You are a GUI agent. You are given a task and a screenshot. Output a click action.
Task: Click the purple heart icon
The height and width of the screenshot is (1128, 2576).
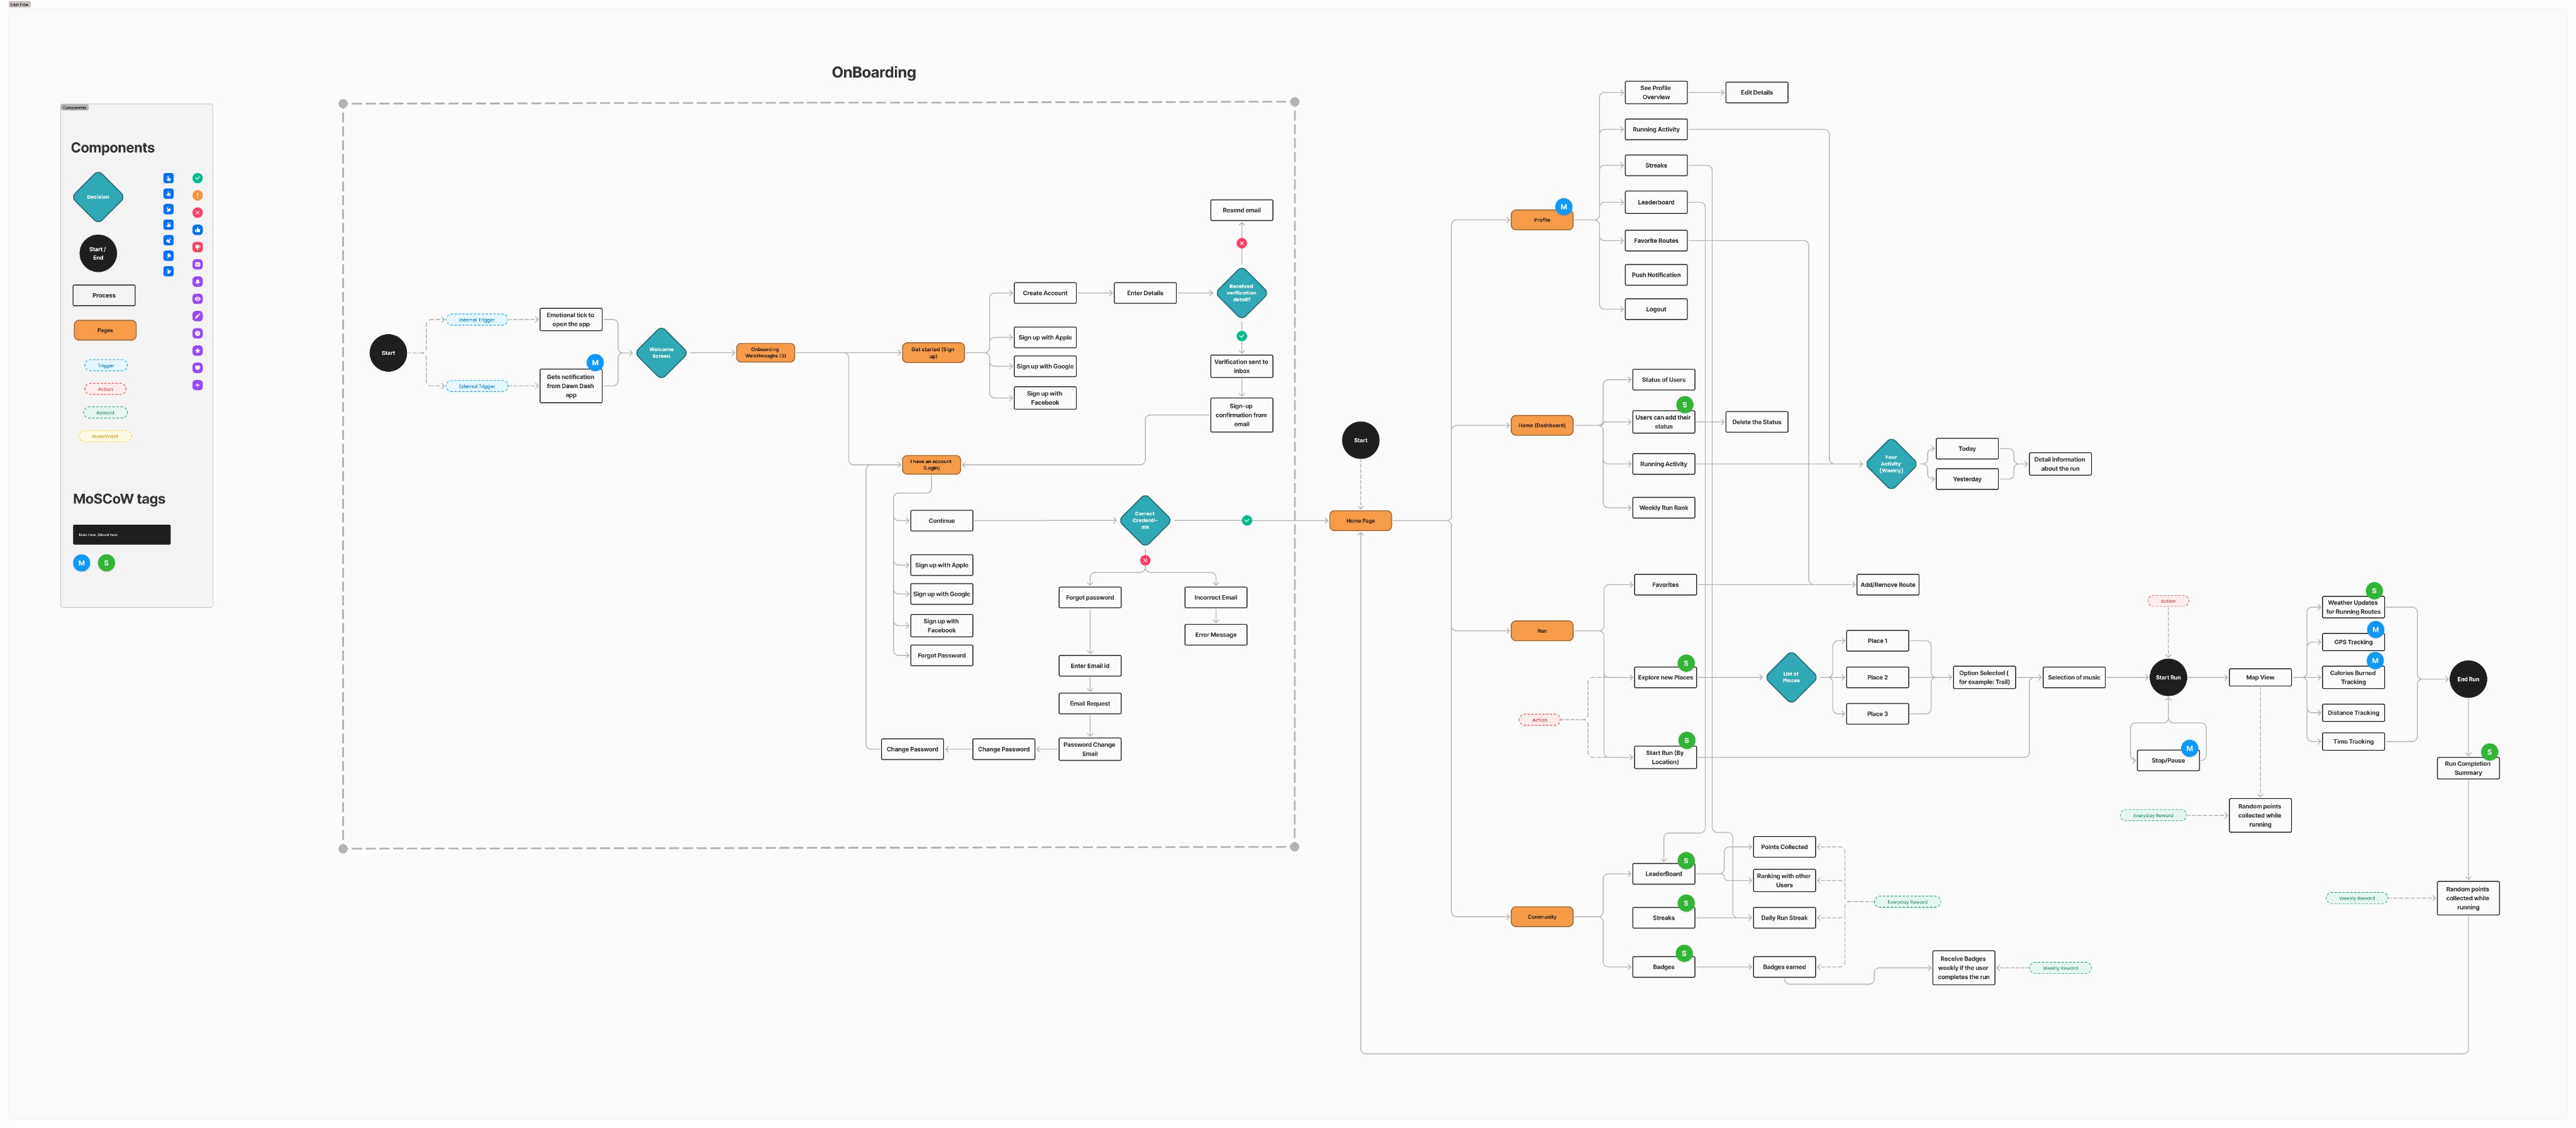(x=198, y=368)
